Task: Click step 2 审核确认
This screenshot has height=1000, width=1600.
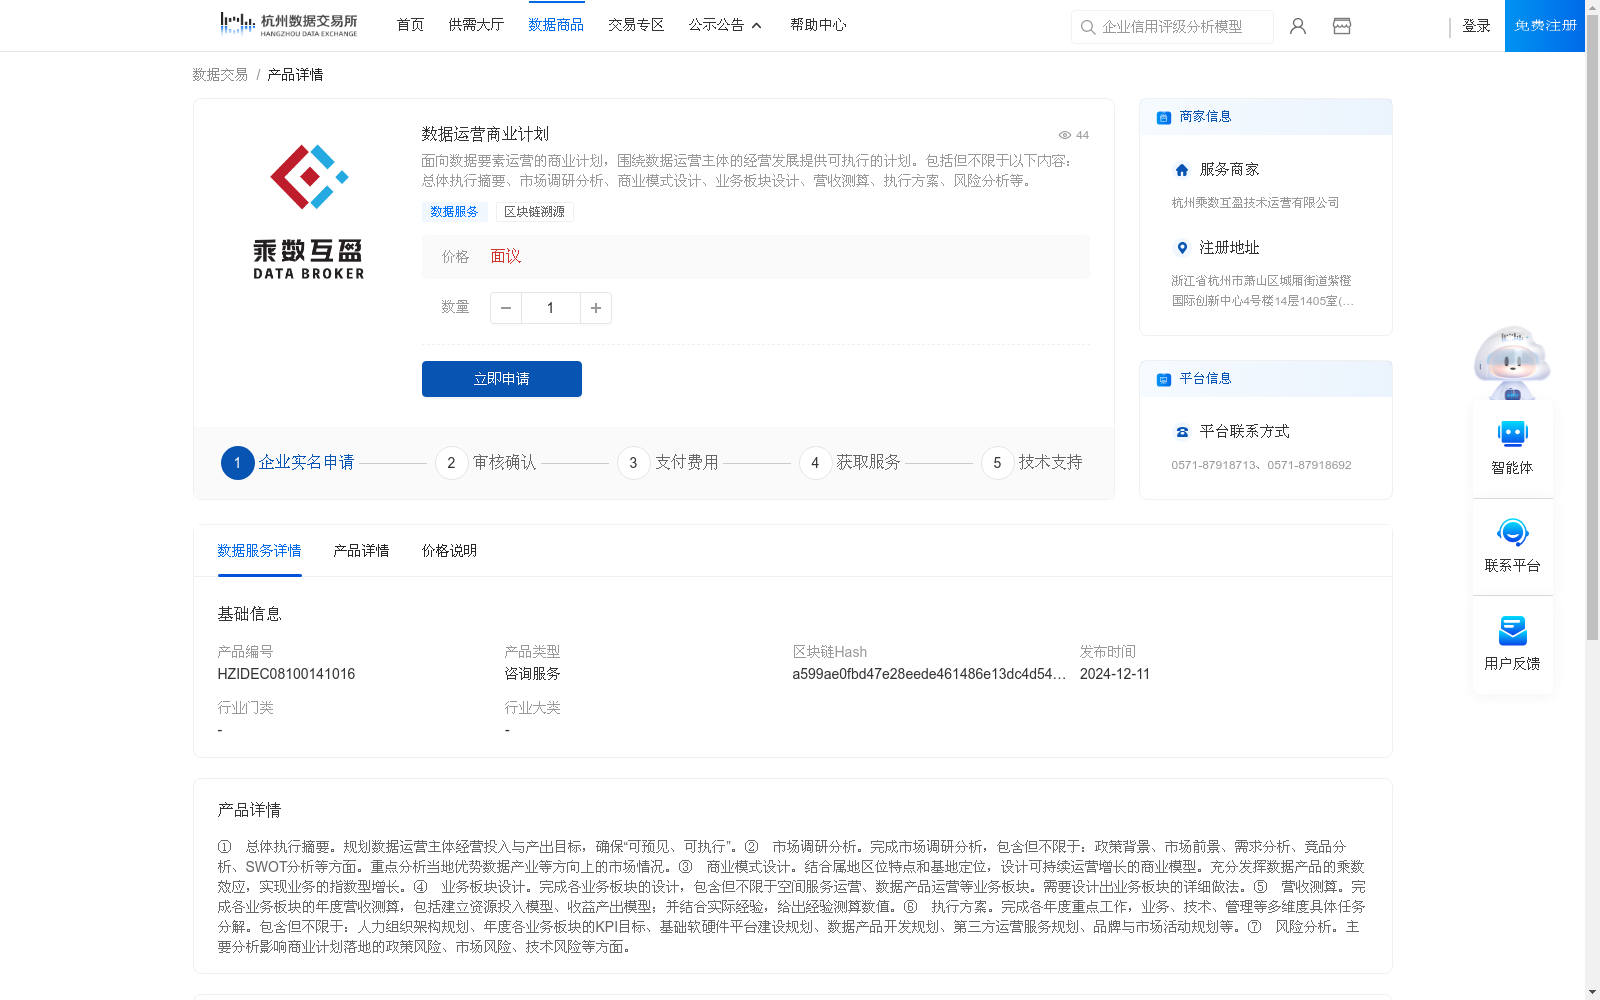Action: [x=486, y=463]
